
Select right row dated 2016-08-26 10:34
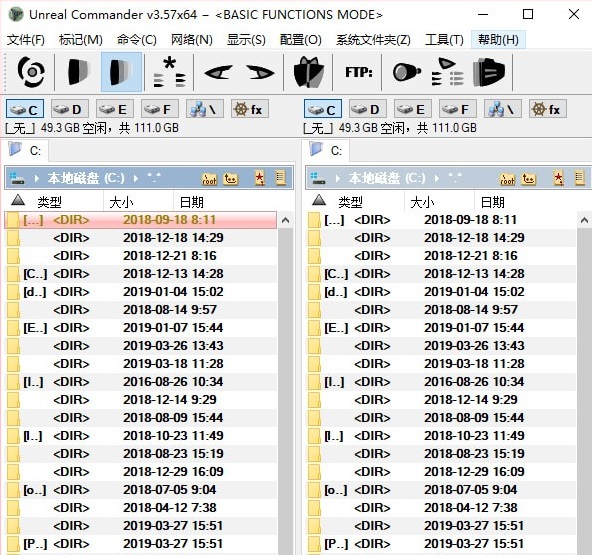pos(441,382)
